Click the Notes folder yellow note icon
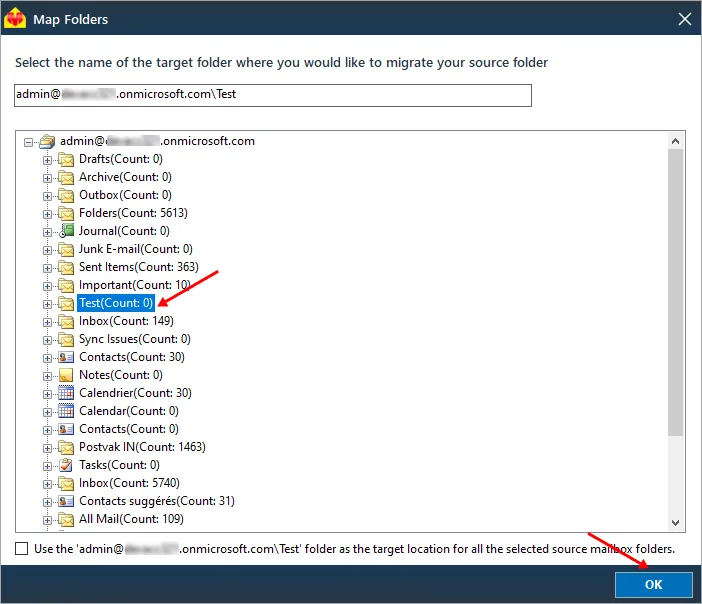Viewport: 702px width, 604px height. (66, 375)
